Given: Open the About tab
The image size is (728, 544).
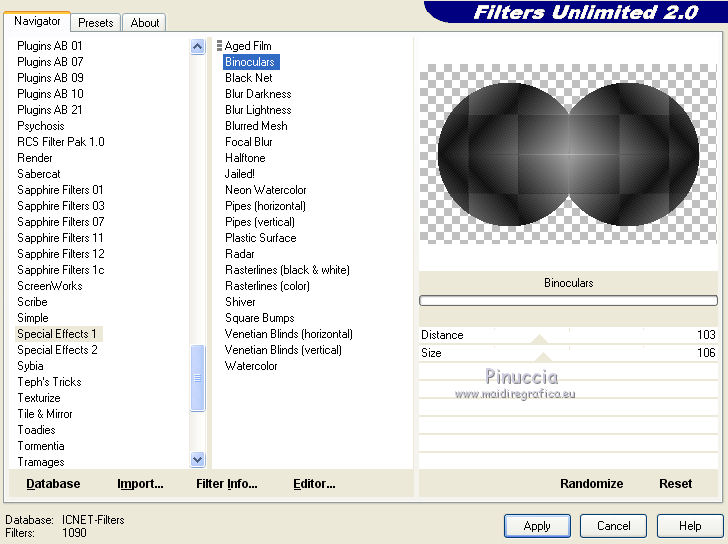Looking at the screenshot, I should click(145, 22).
